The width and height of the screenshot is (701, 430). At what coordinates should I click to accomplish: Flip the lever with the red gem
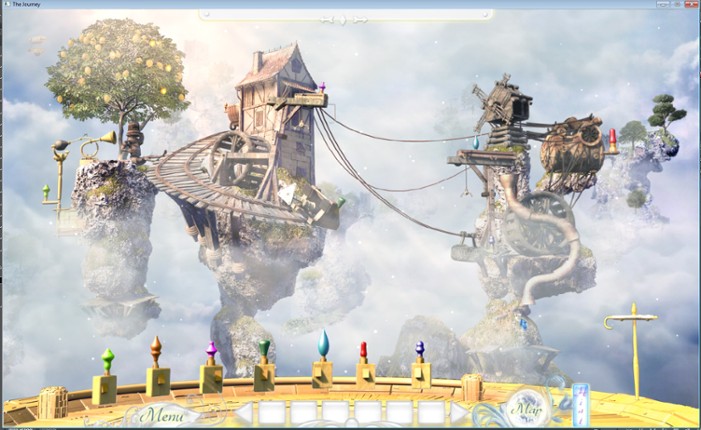pos(365,366)
